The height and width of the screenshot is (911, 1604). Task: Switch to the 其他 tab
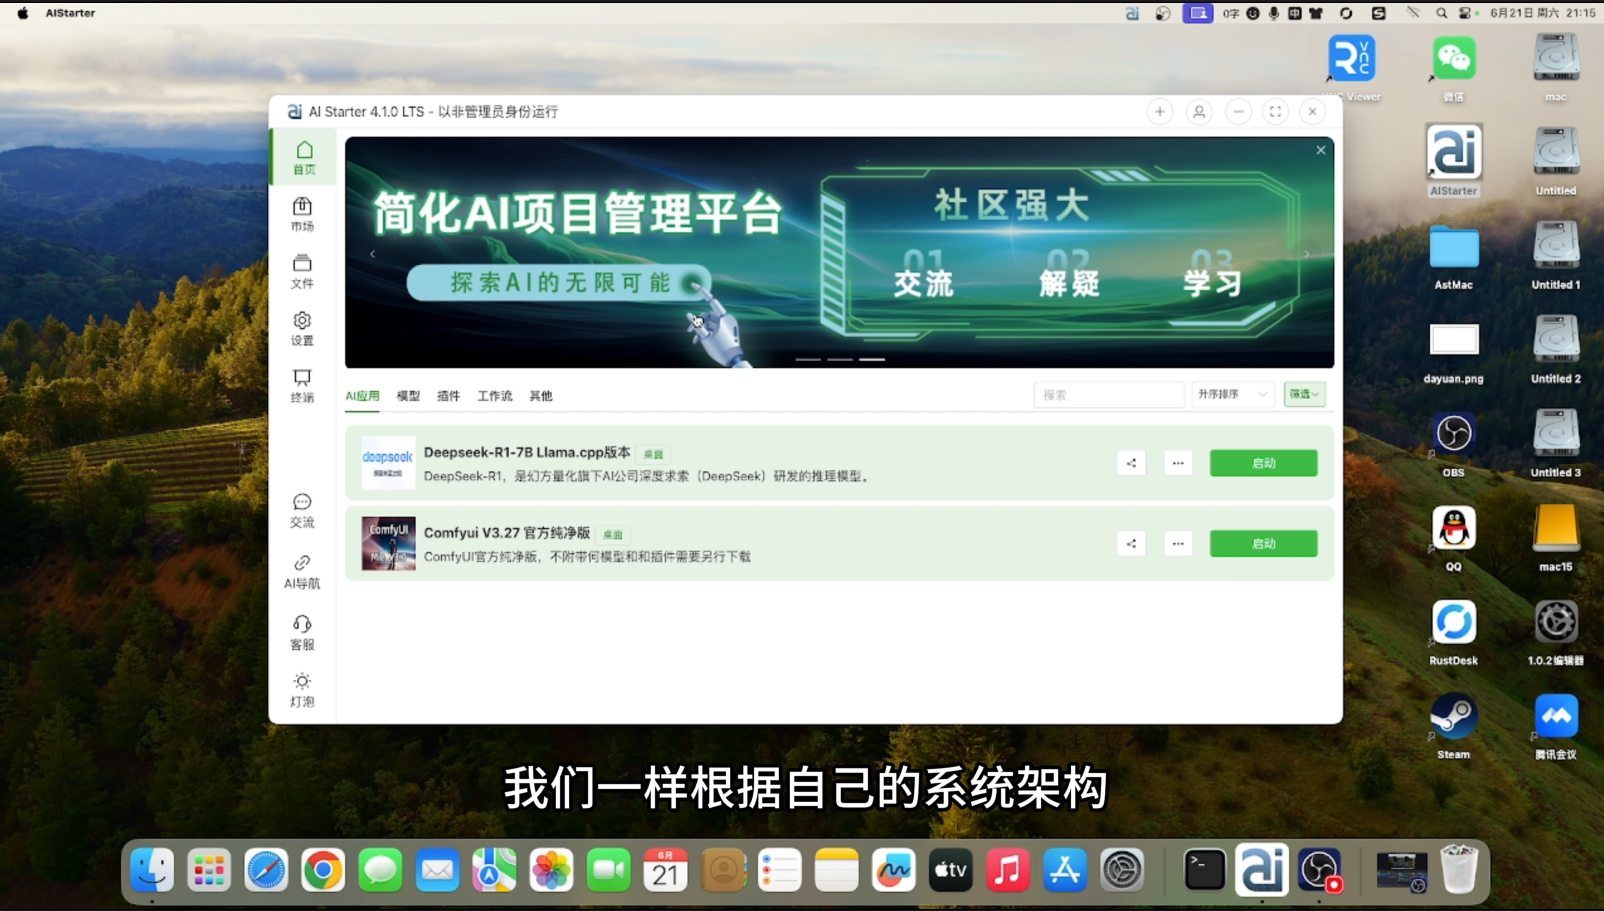click(x=541, y=396)
